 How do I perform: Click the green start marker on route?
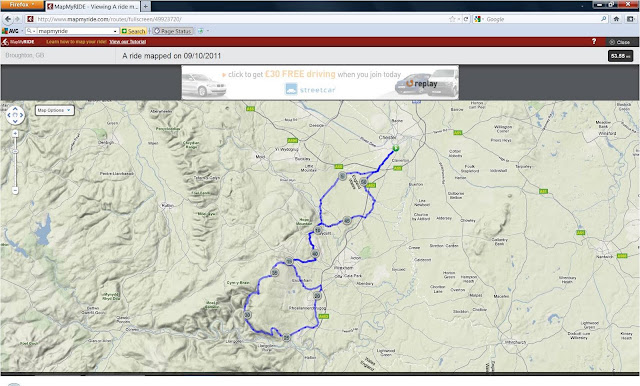pos(395,148)
